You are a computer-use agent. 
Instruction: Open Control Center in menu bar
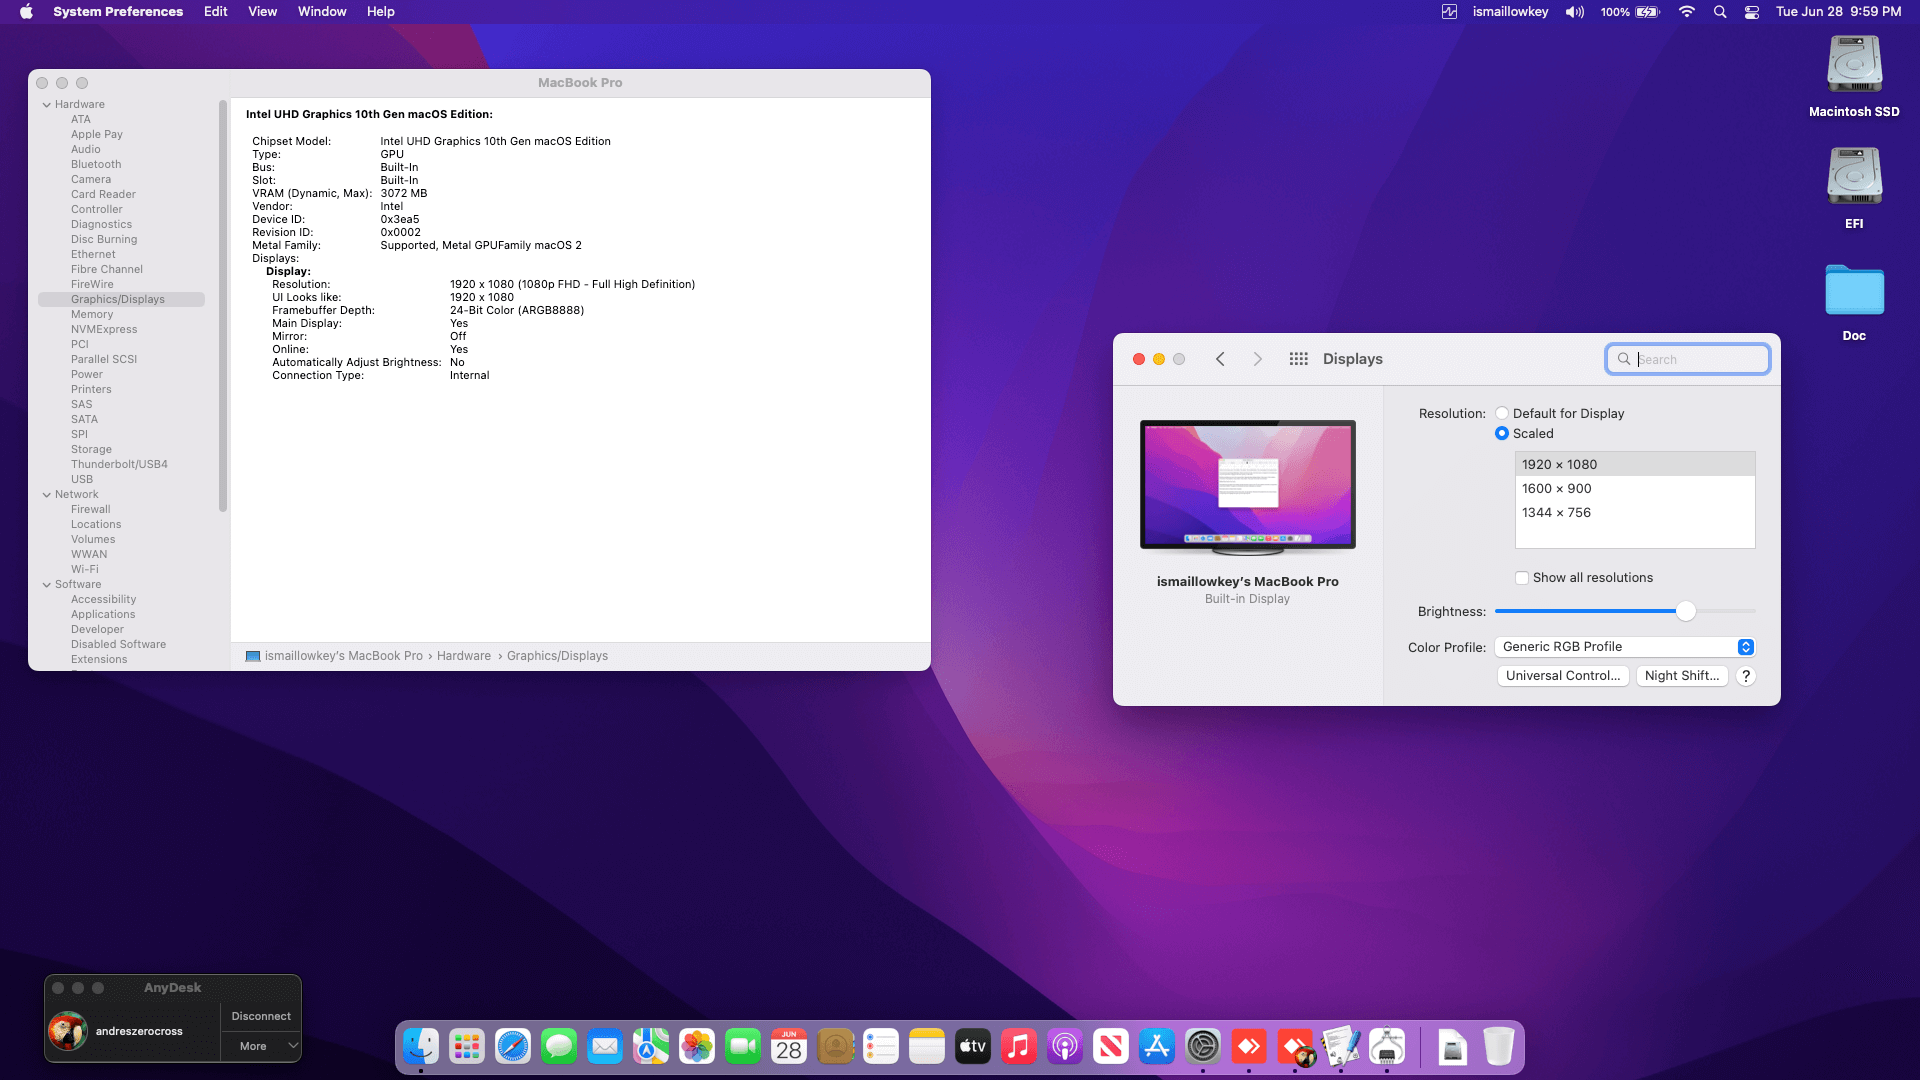point(1752,12)
